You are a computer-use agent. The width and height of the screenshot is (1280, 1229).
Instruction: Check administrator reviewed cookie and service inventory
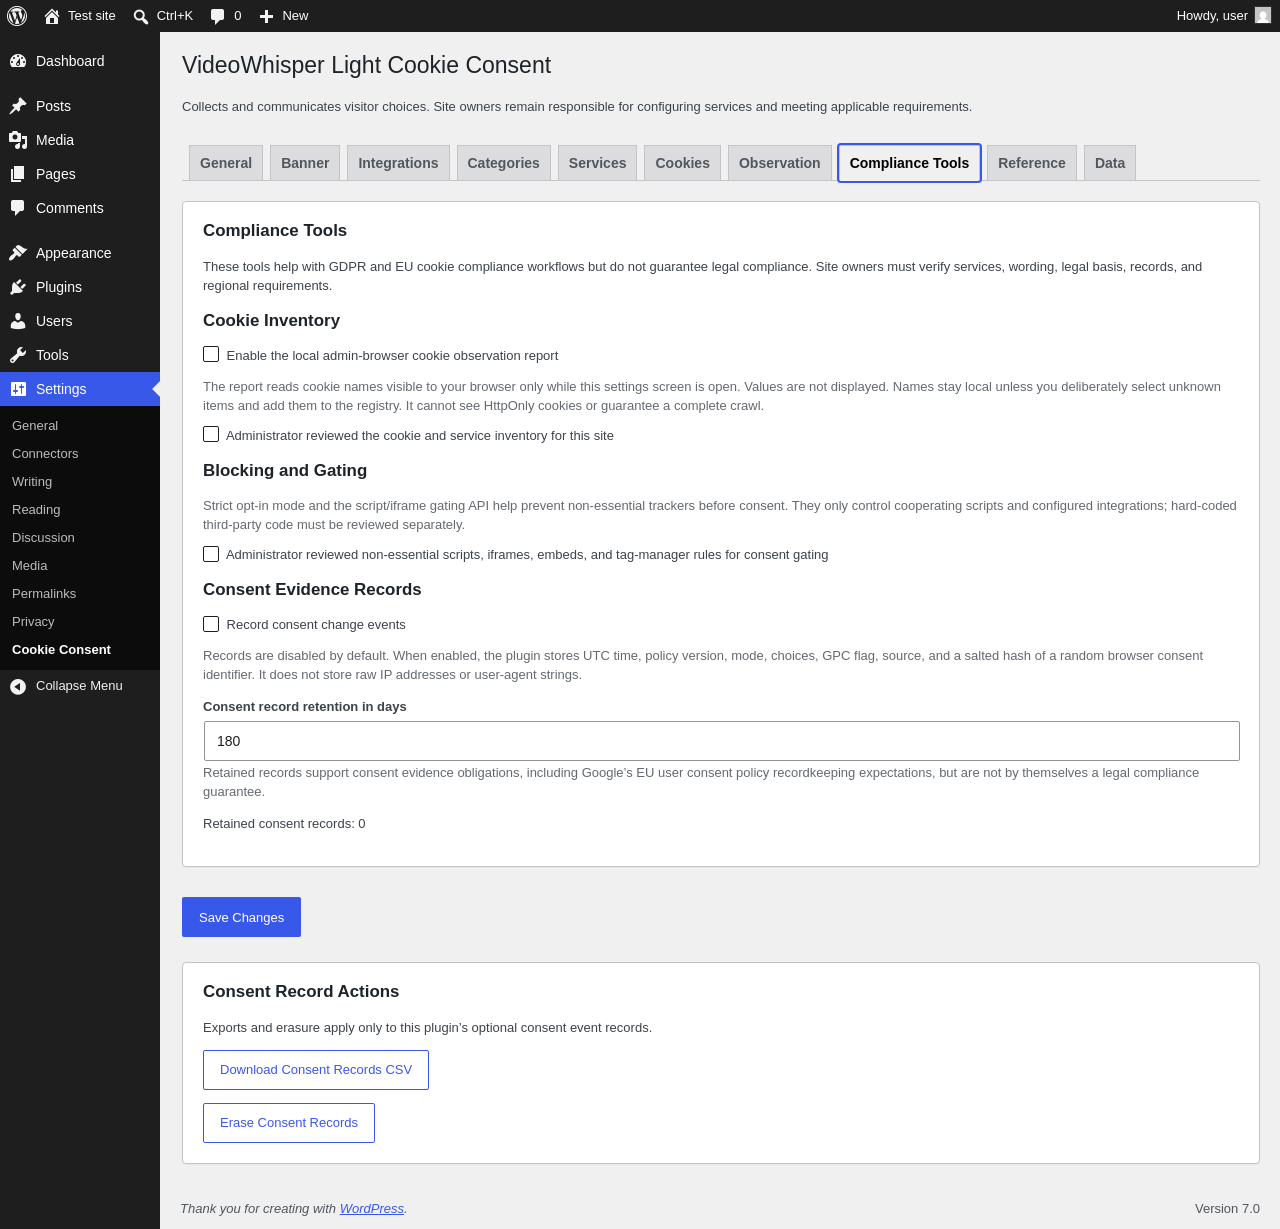211,434
